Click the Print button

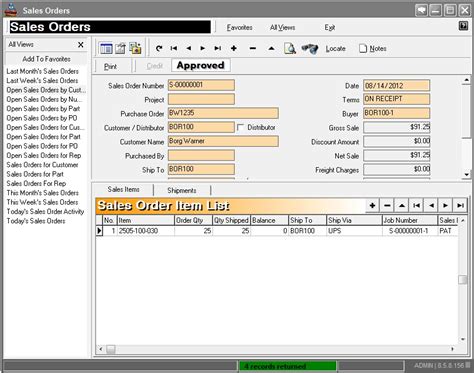click(x=110, y=66)
